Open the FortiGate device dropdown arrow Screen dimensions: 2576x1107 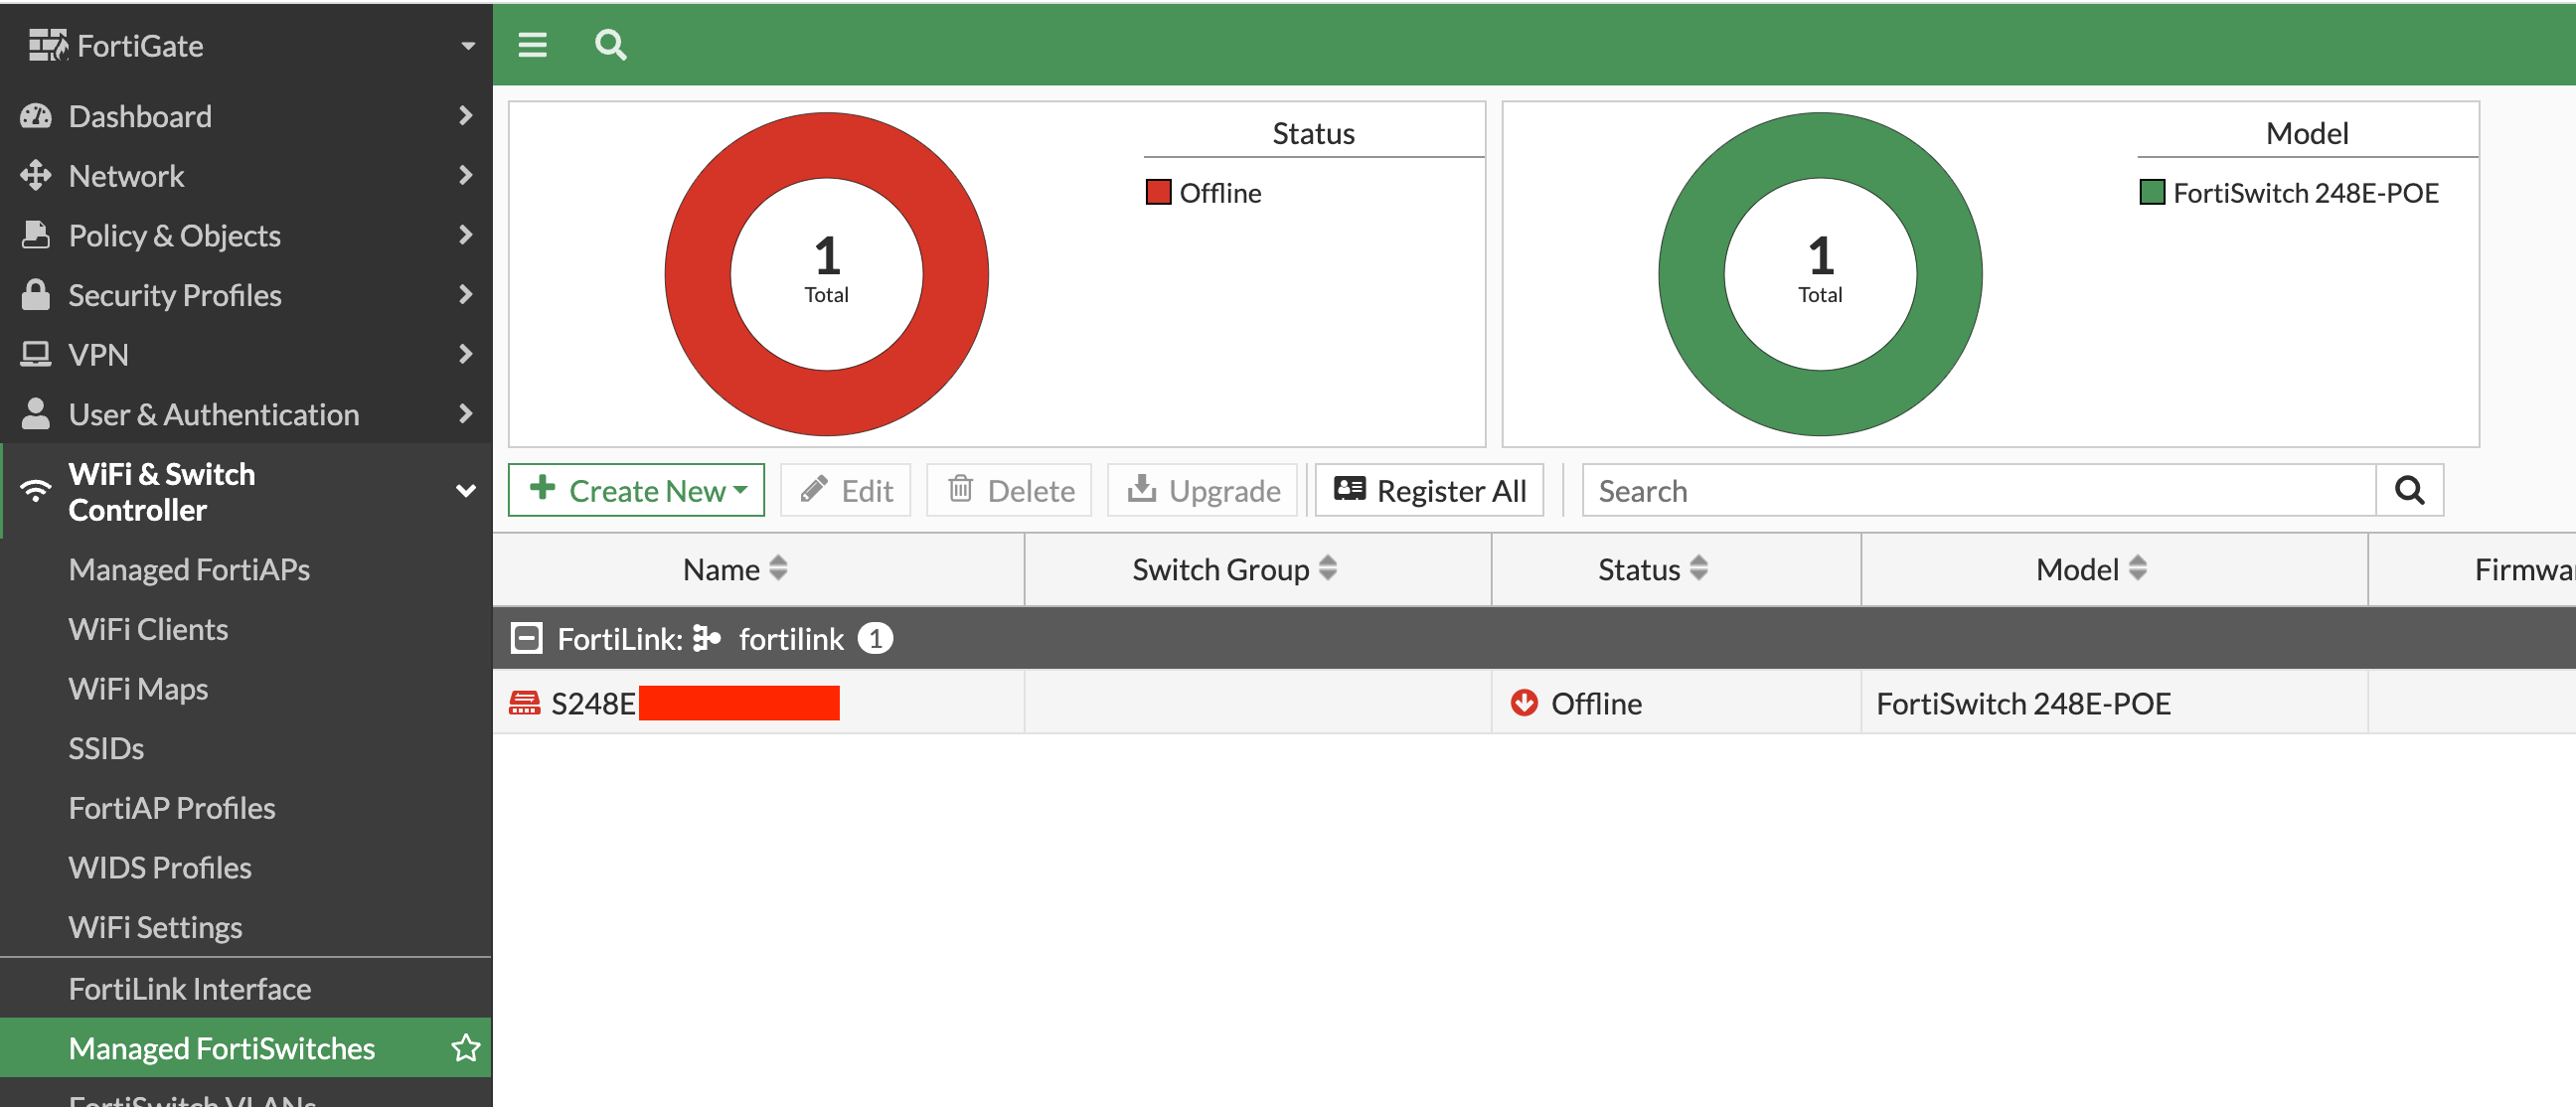(468, 46)
